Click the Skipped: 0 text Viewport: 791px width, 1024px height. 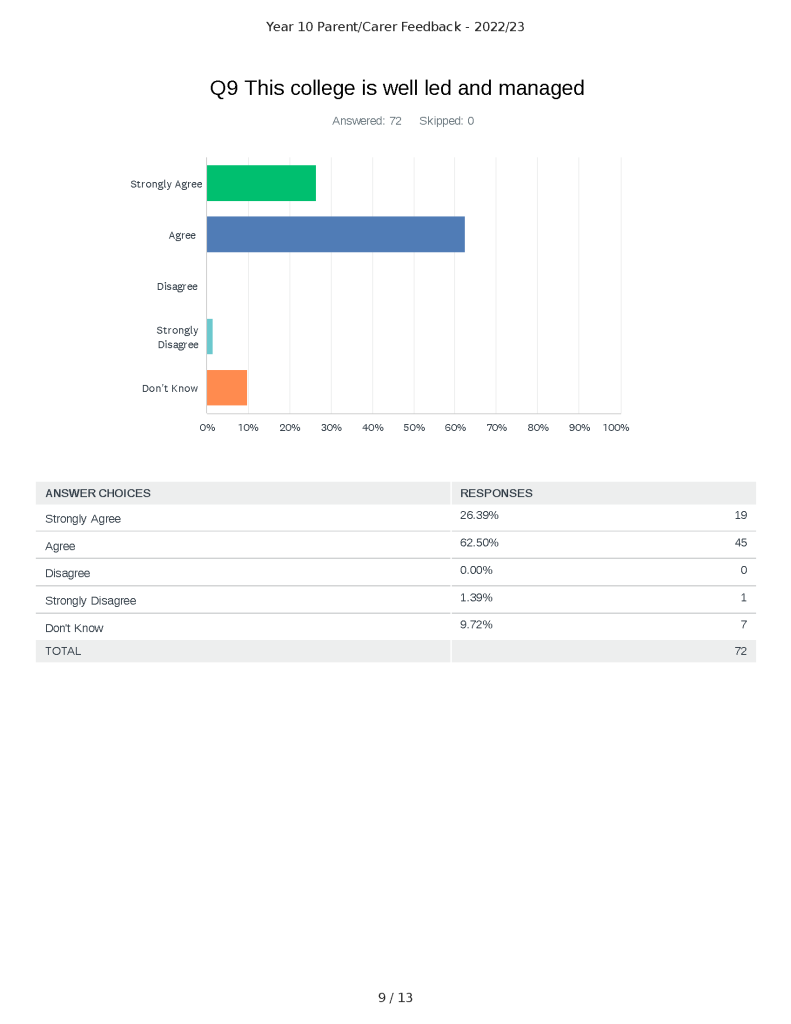(446, 121)
